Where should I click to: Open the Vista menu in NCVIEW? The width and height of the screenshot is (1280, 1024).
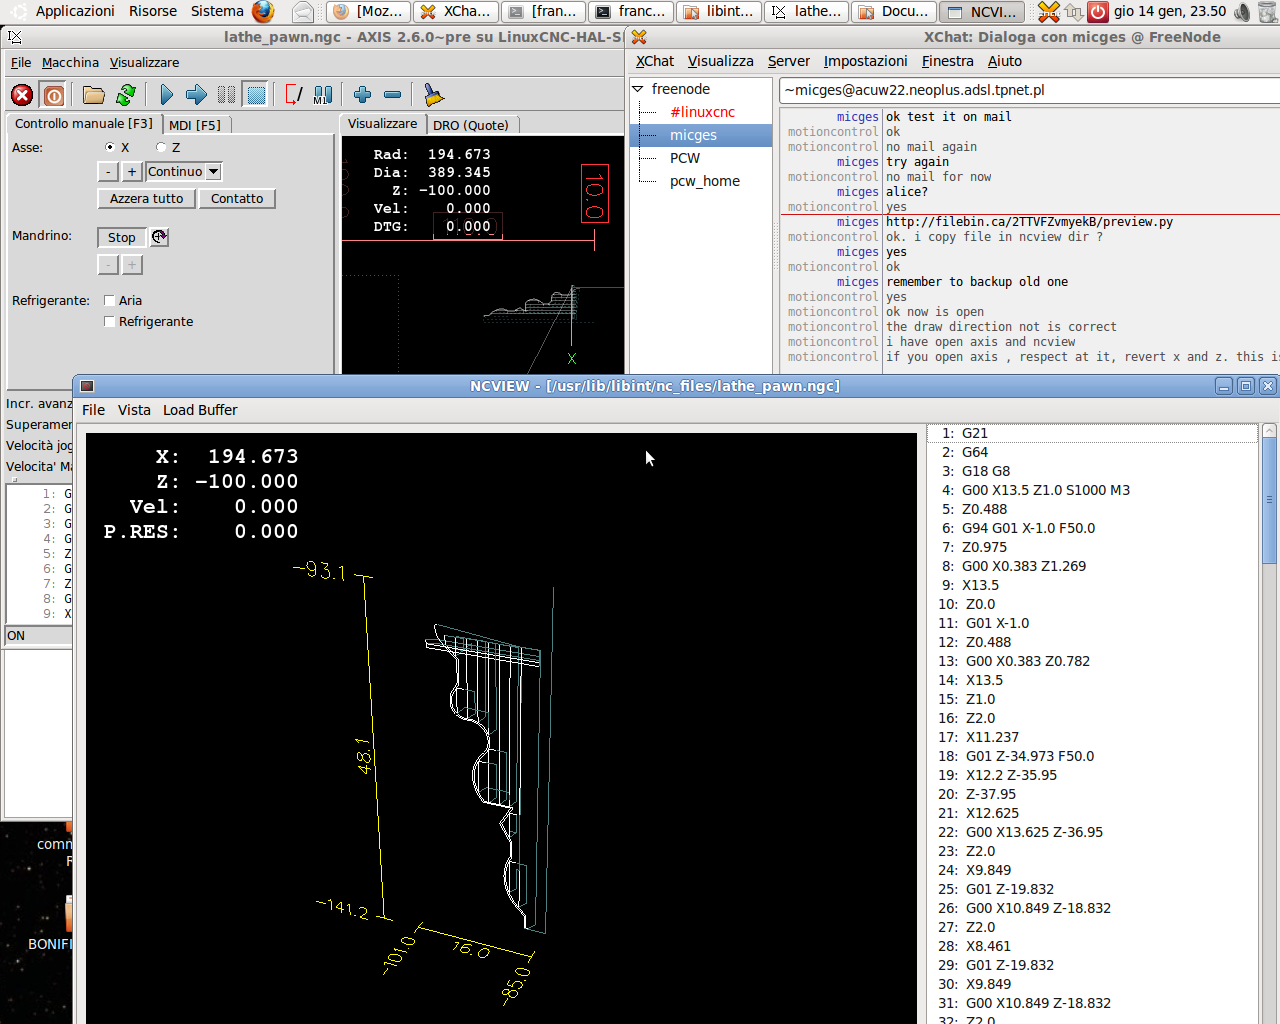134,410
